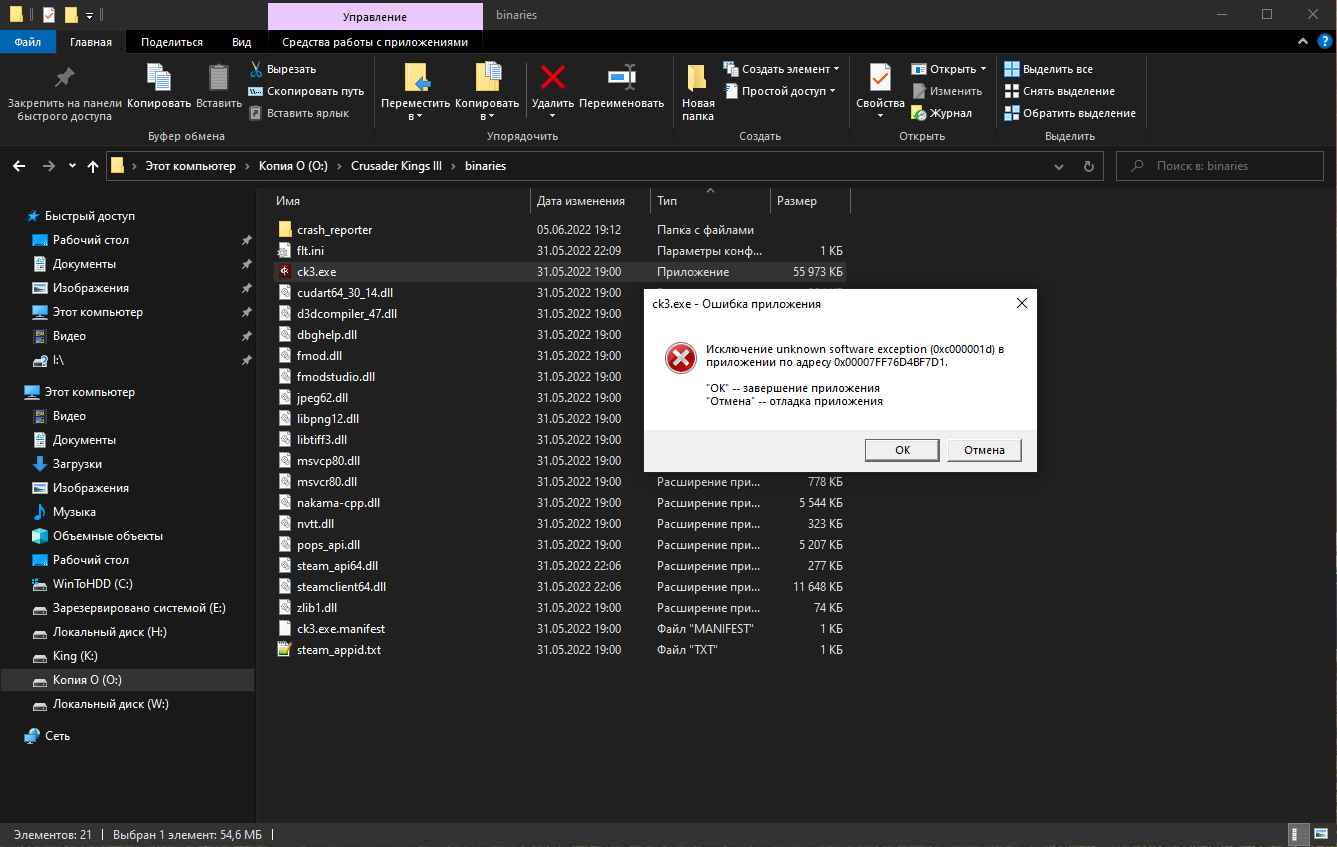Close the ck3.exe error dialog
Screen dimensions: 1337x847
coord(1021,303)
